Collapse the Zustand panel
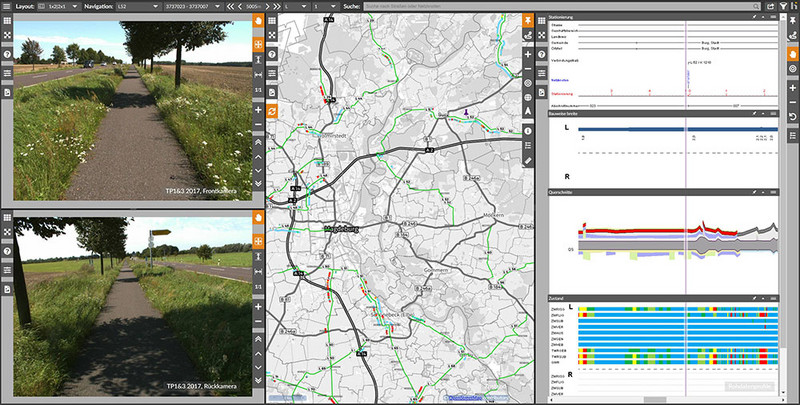 click(x=763, y=298)
